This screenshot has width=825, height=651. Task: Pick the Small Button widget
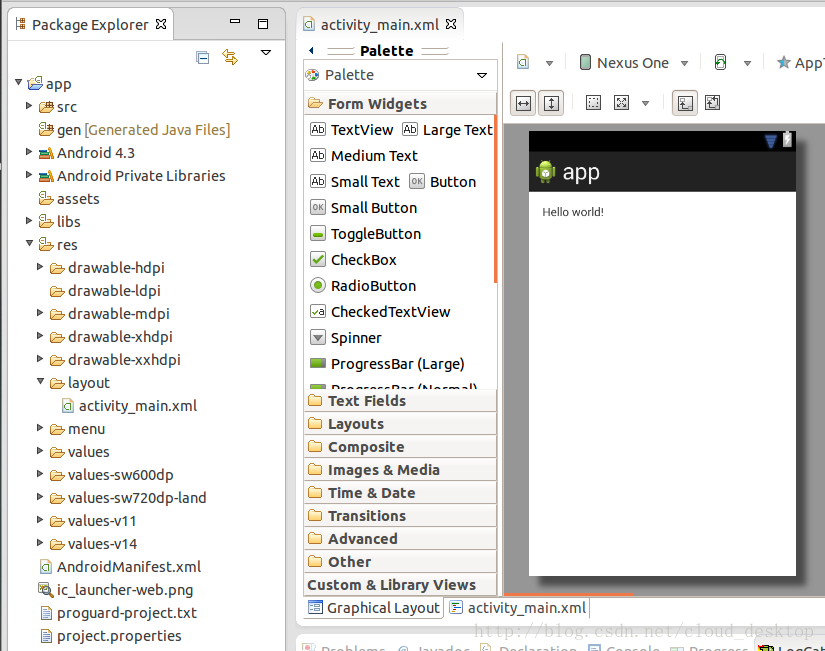364,208
